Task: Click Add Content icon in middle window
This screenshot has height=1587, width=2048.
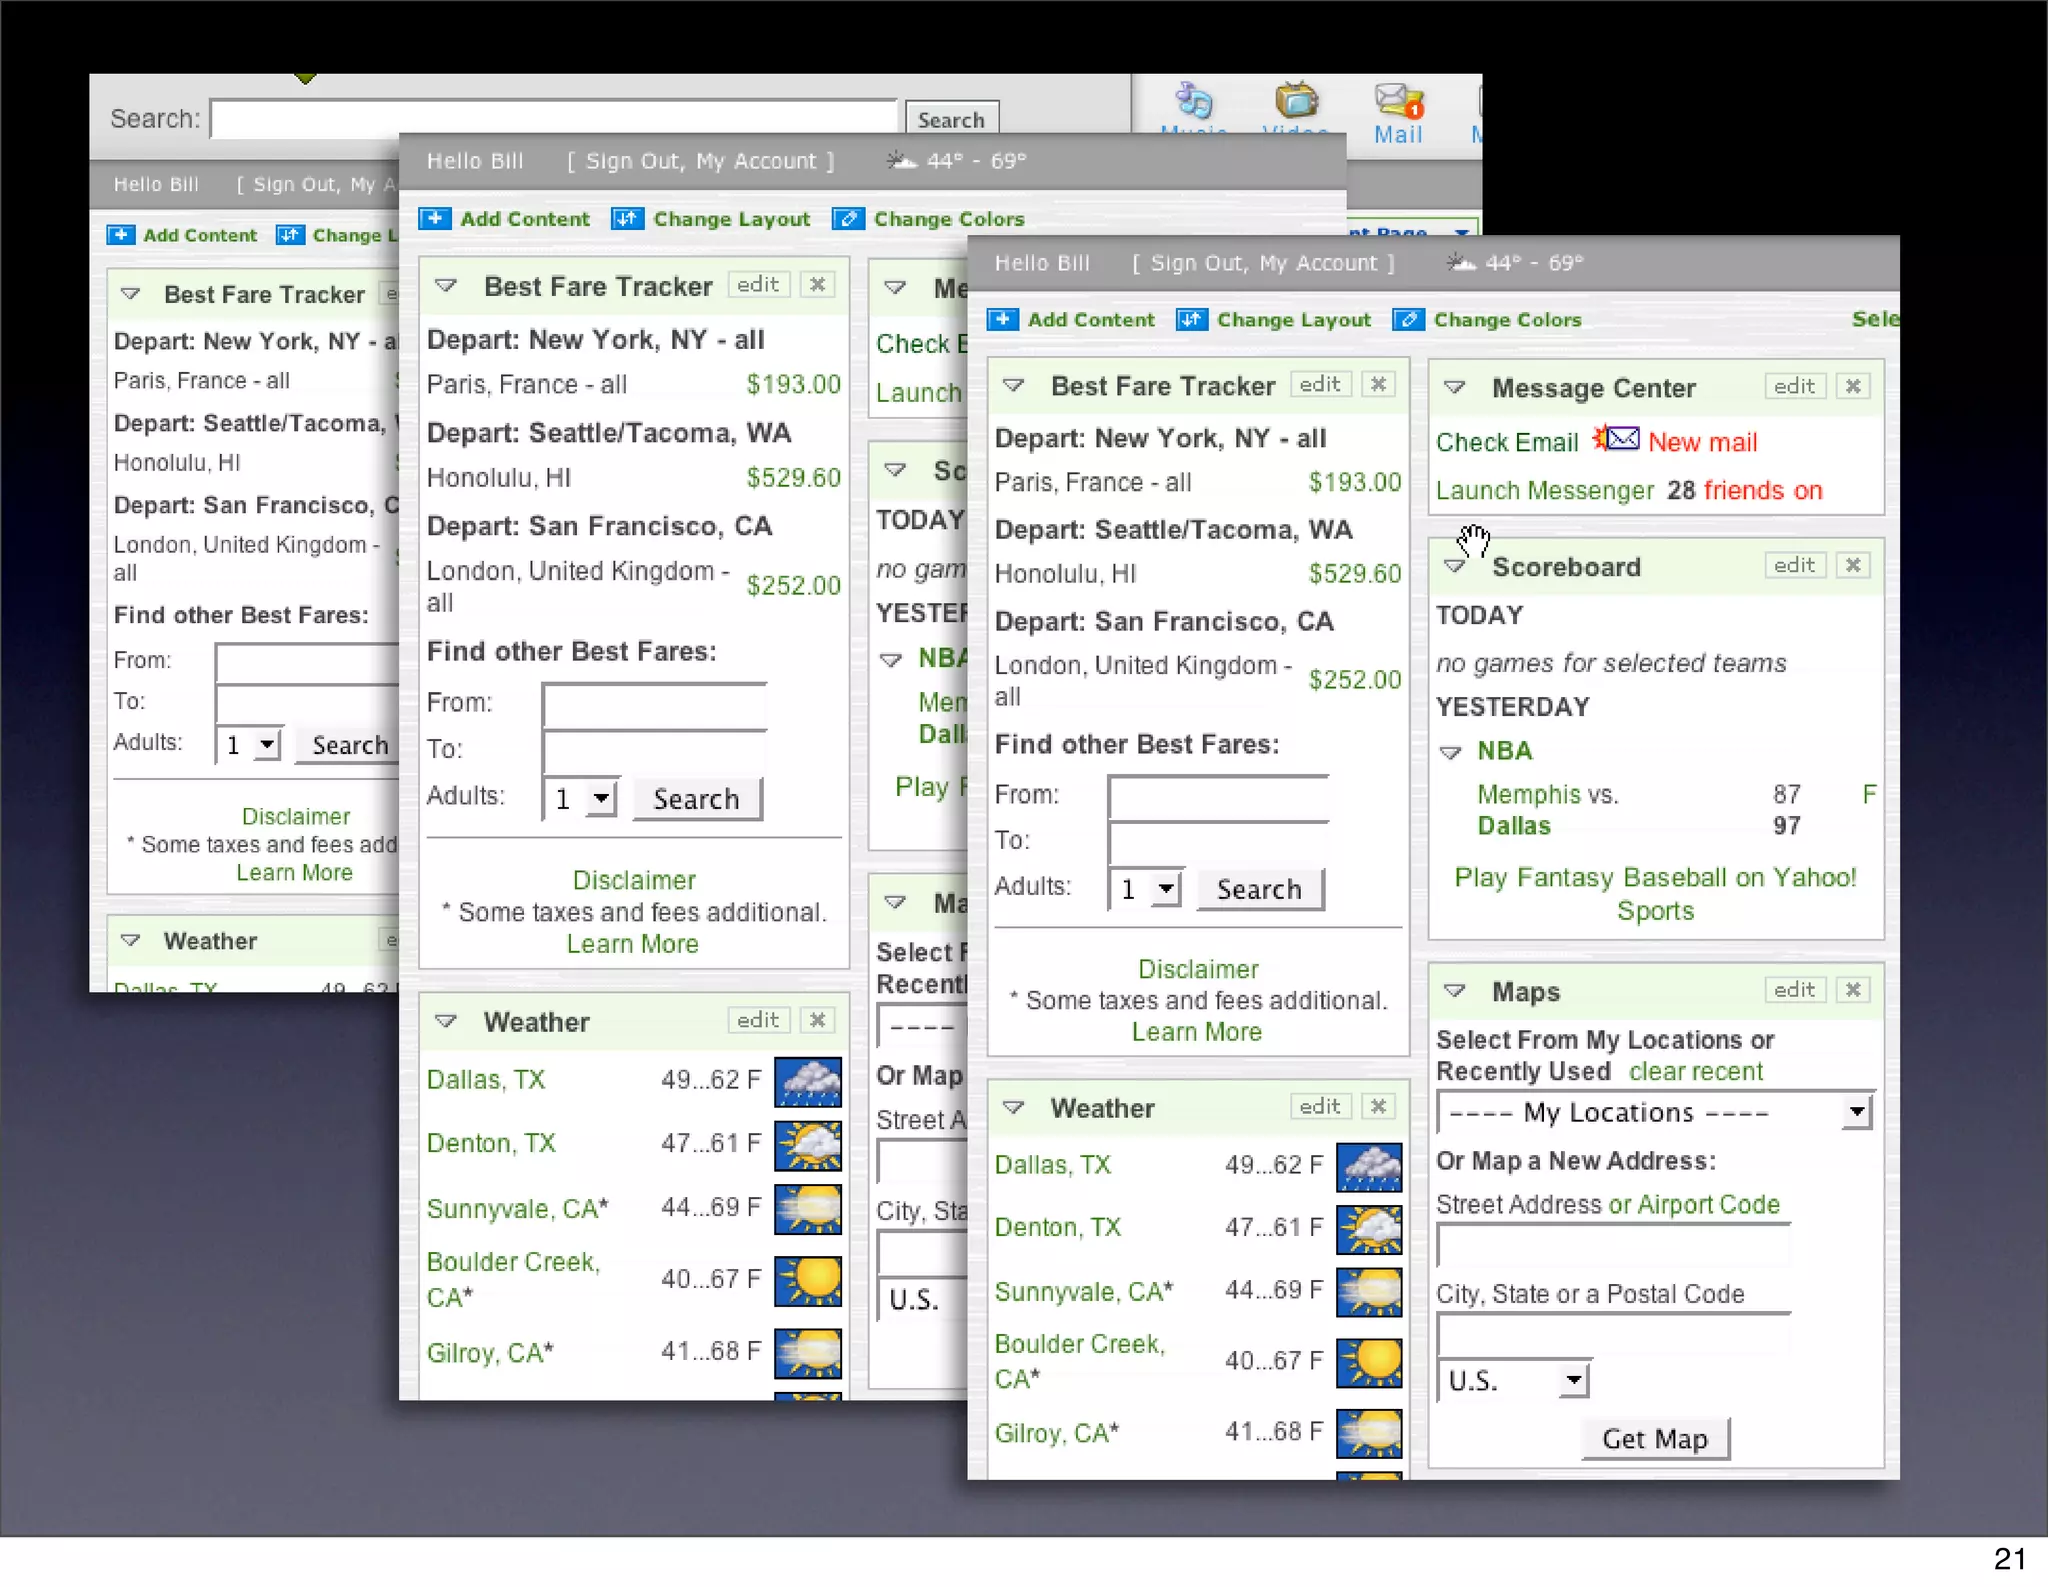Action: [435, 219]
